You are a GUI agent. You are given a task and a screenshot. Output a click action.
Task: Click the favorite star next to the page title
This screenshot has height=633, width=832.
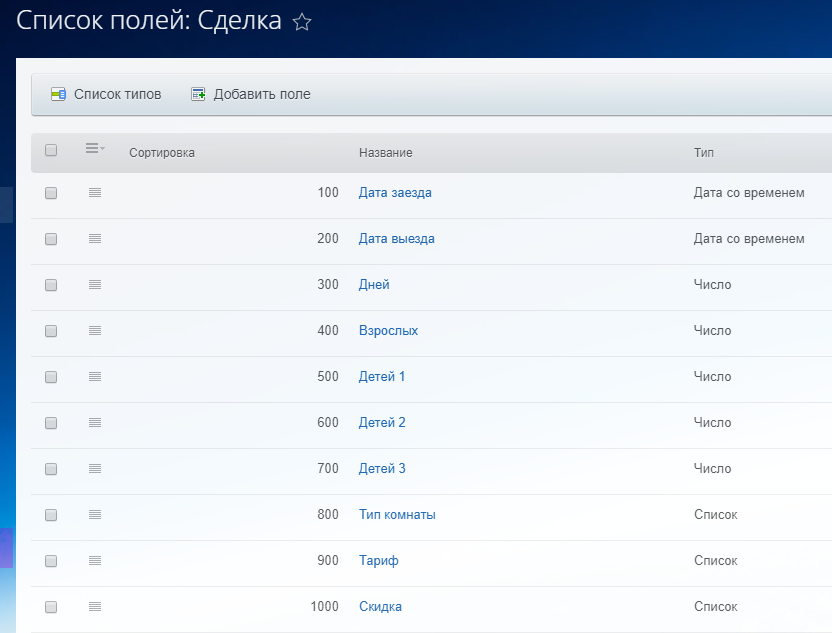tap(302, 22)
